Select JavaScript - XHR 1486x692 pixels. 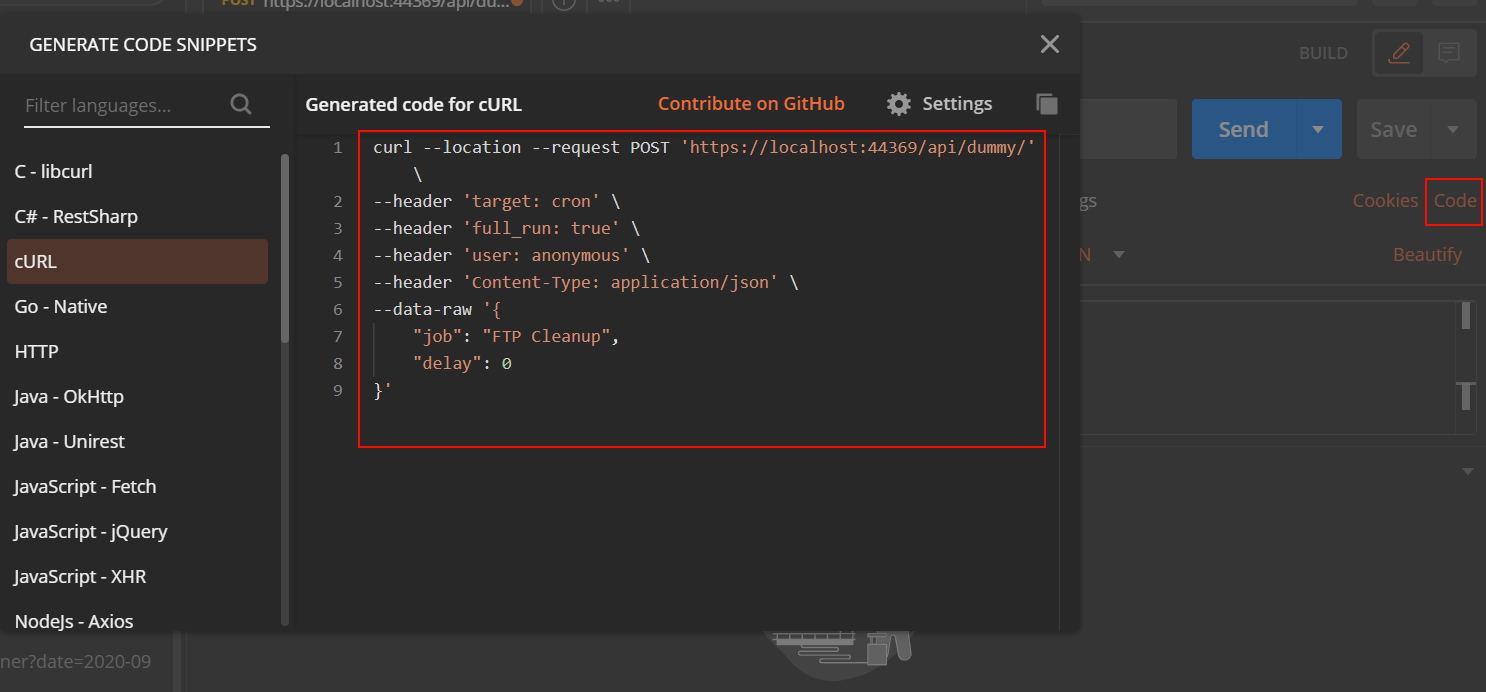(137, 577)
